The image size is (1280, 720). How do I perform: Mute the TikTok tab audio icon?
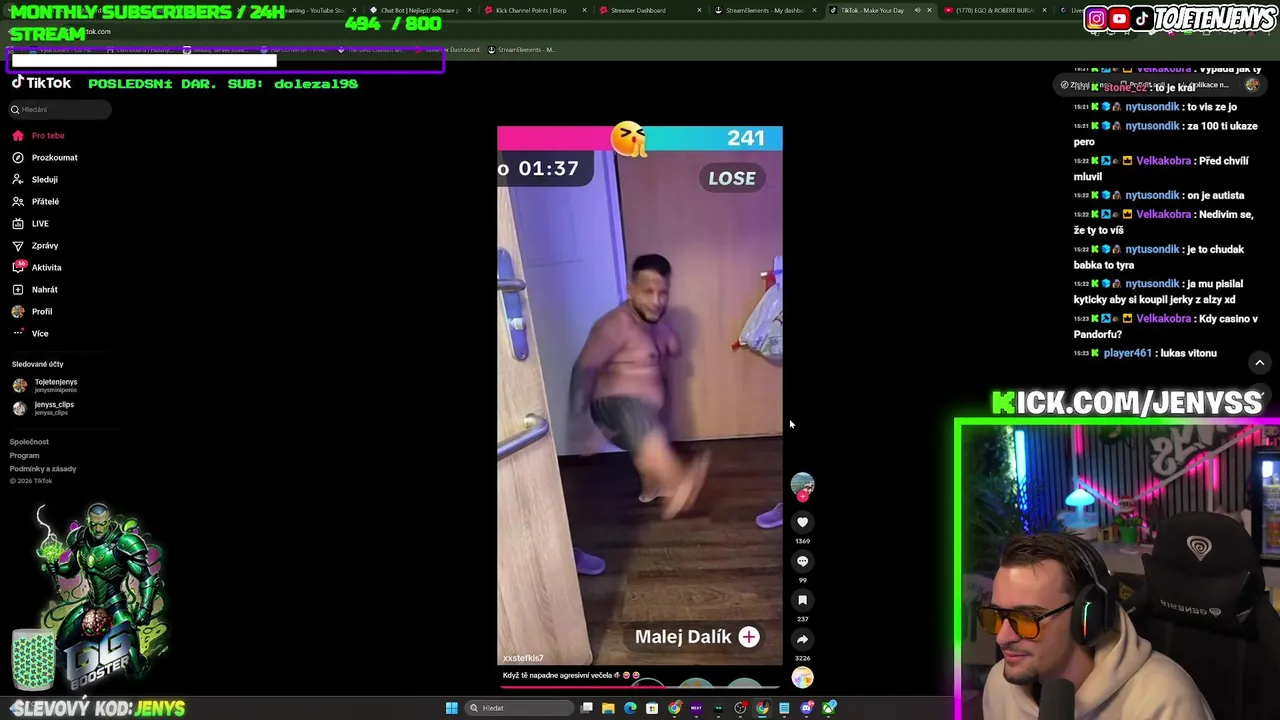coord(917,10)
